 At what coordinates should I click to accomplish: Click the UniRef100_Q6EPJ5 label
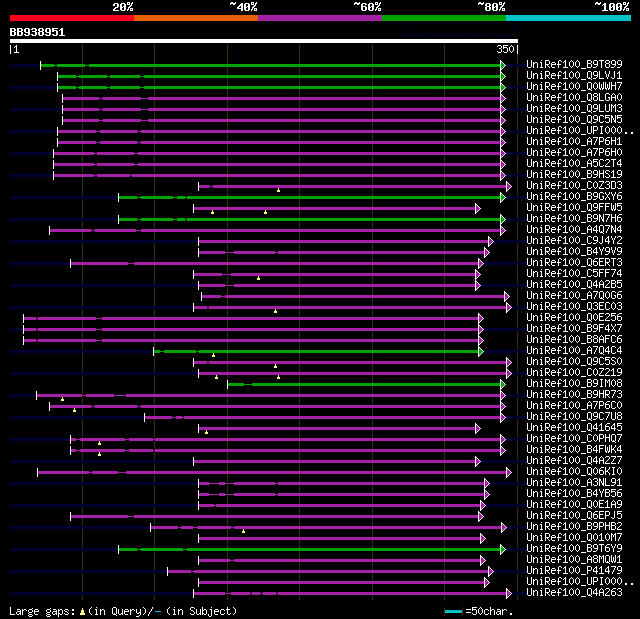click(574, 516)
